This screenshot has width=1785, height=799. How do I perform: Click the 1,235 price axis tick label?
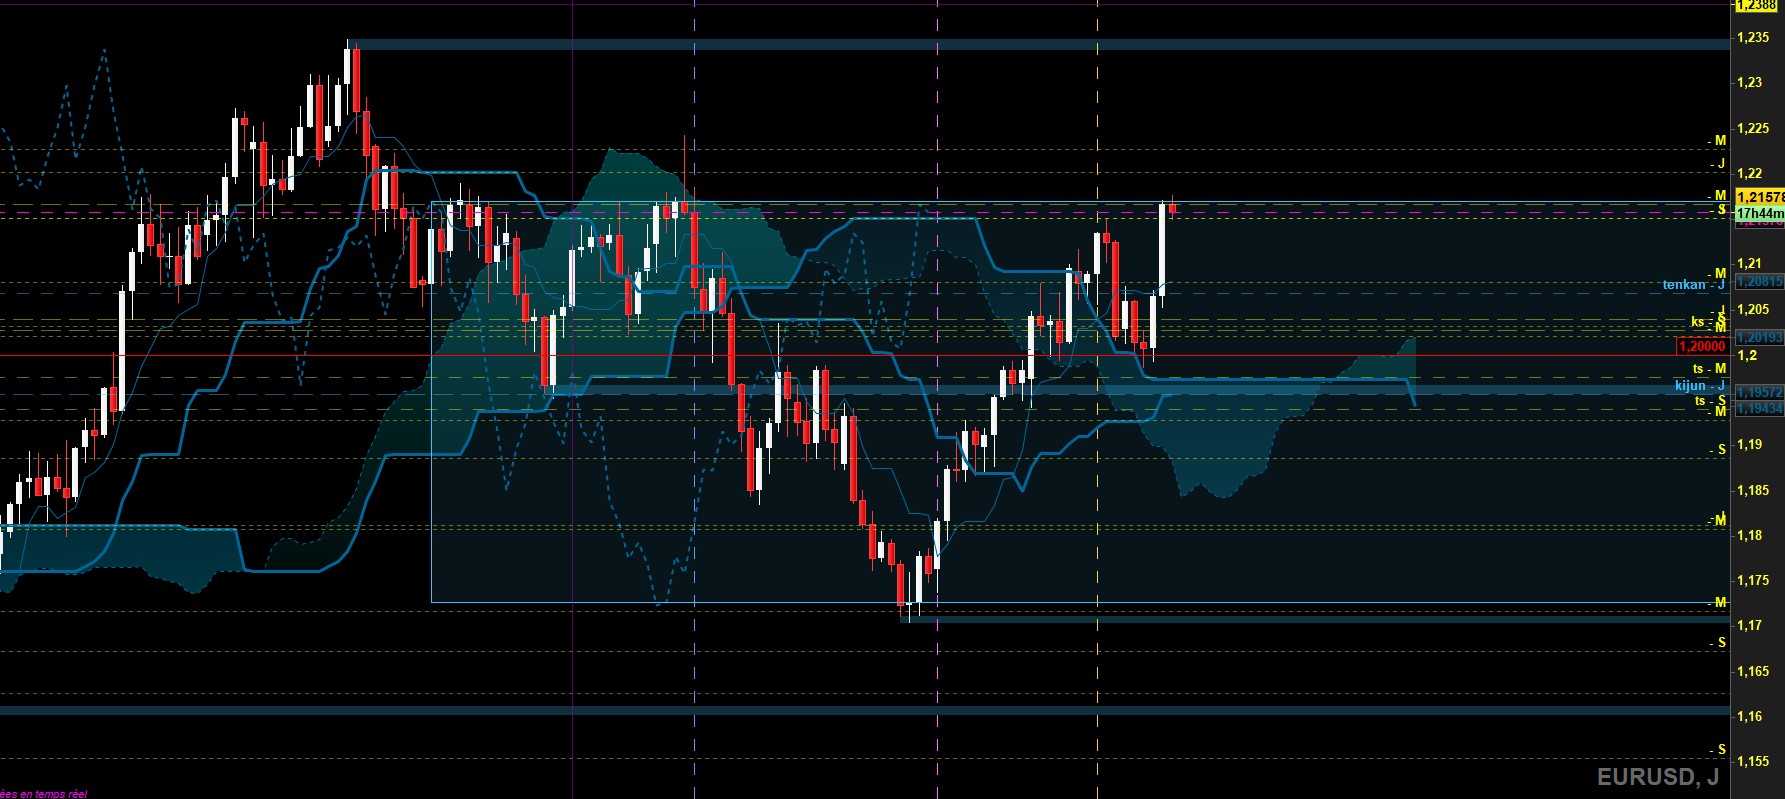coord(1754,38)
